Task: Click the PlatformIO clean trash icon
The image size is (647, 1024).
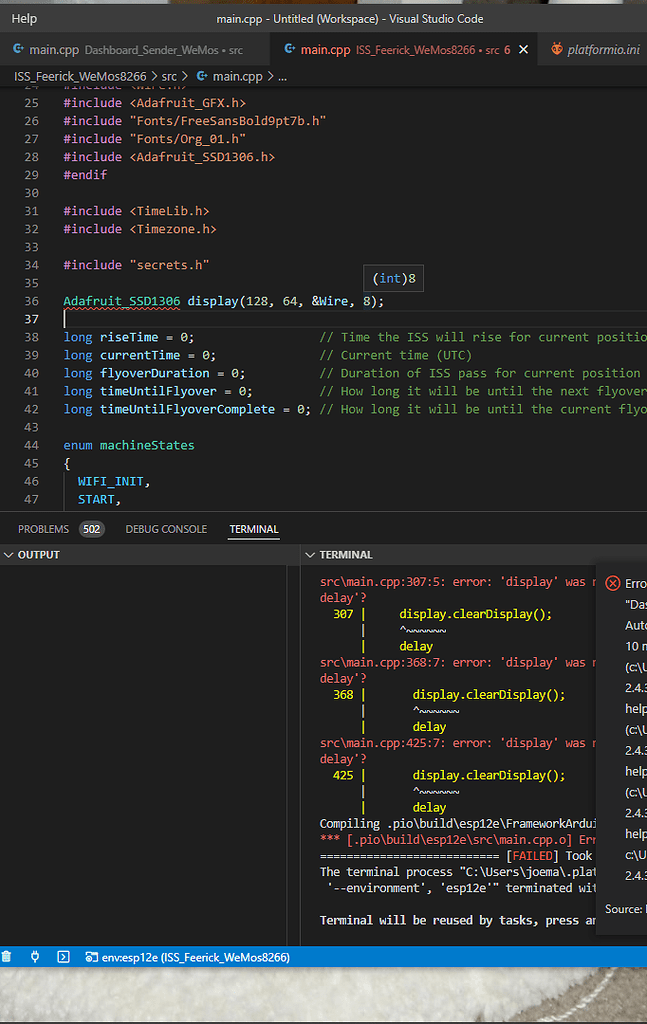Action: pyautogui.click(x=6, y=957)
